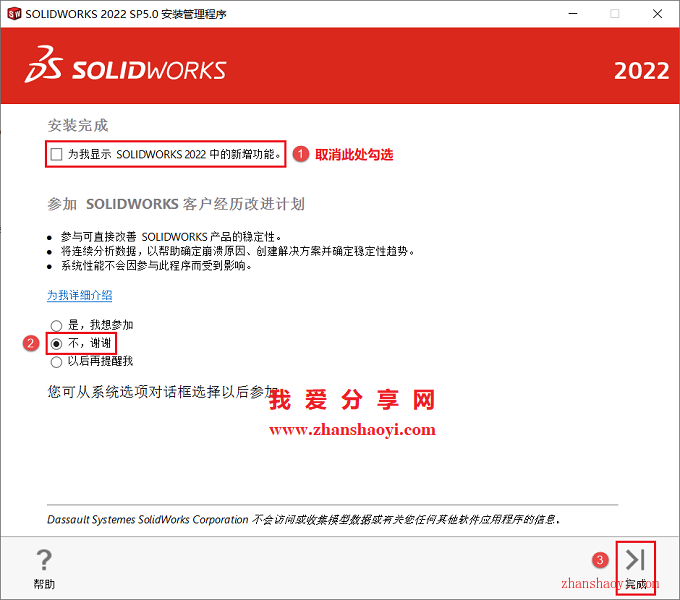Click the SOLIDWORKS logo in the banner
Screen dimensions: 680x600
click(125, 65)
